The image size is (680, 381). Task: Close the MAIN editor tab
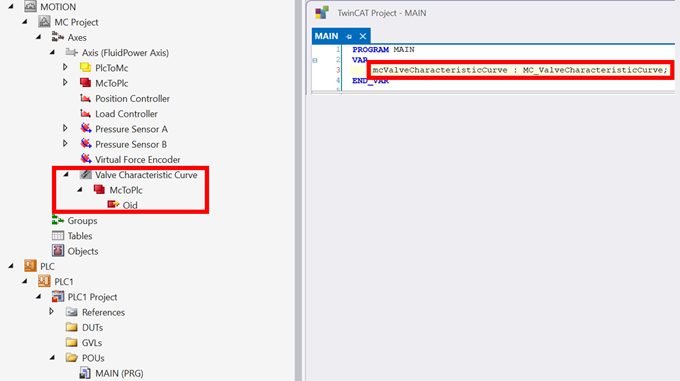(x=363, y=36)
